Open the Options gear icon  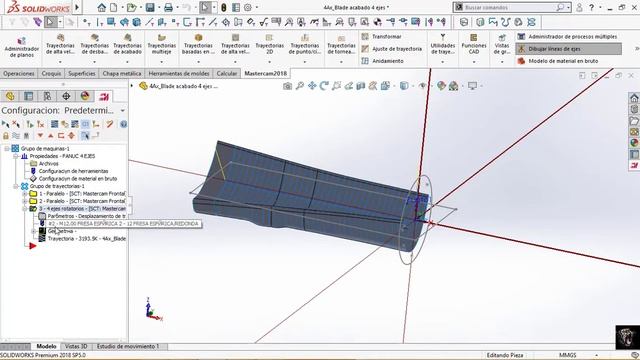[x=248, y=7]
